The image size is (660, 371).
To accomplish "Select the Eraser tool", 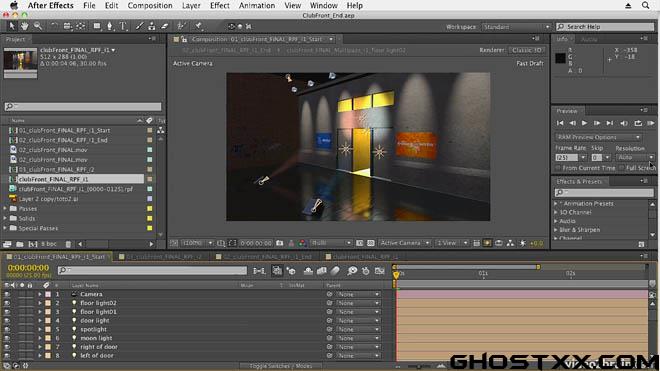I will (165, 26).
